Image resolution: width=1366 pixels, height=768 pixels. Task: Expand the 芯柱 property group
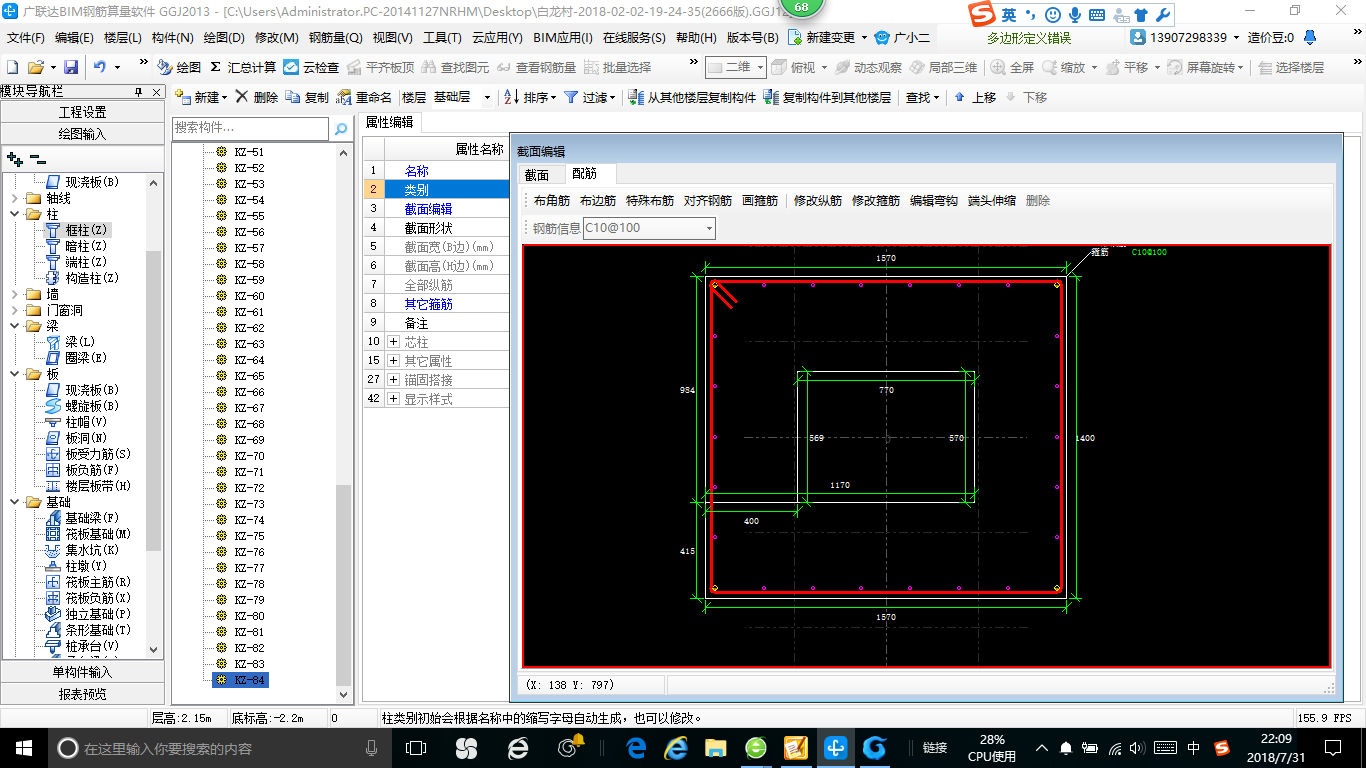coord(393,342)
